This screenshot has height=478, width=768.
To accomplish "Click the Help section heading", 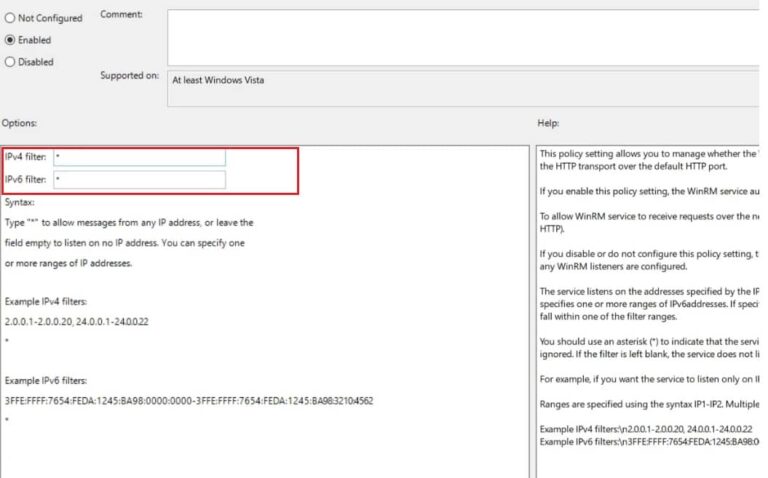I will click(x=548, y=123).
